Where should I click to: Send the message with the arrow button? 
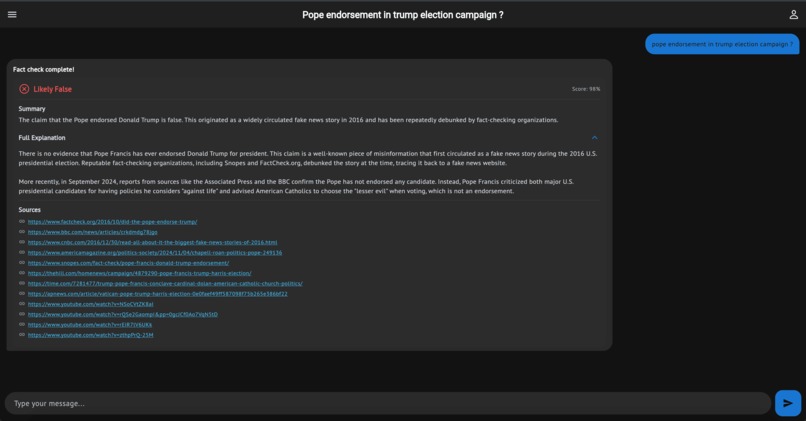[787, 403]
